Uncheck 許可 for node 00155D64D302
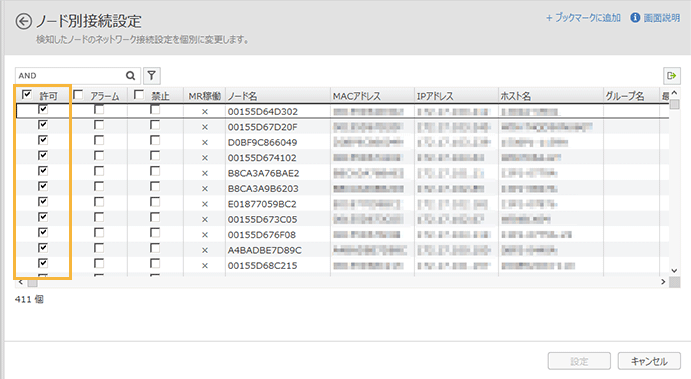The image size is (691, 379). click(43, 109)
